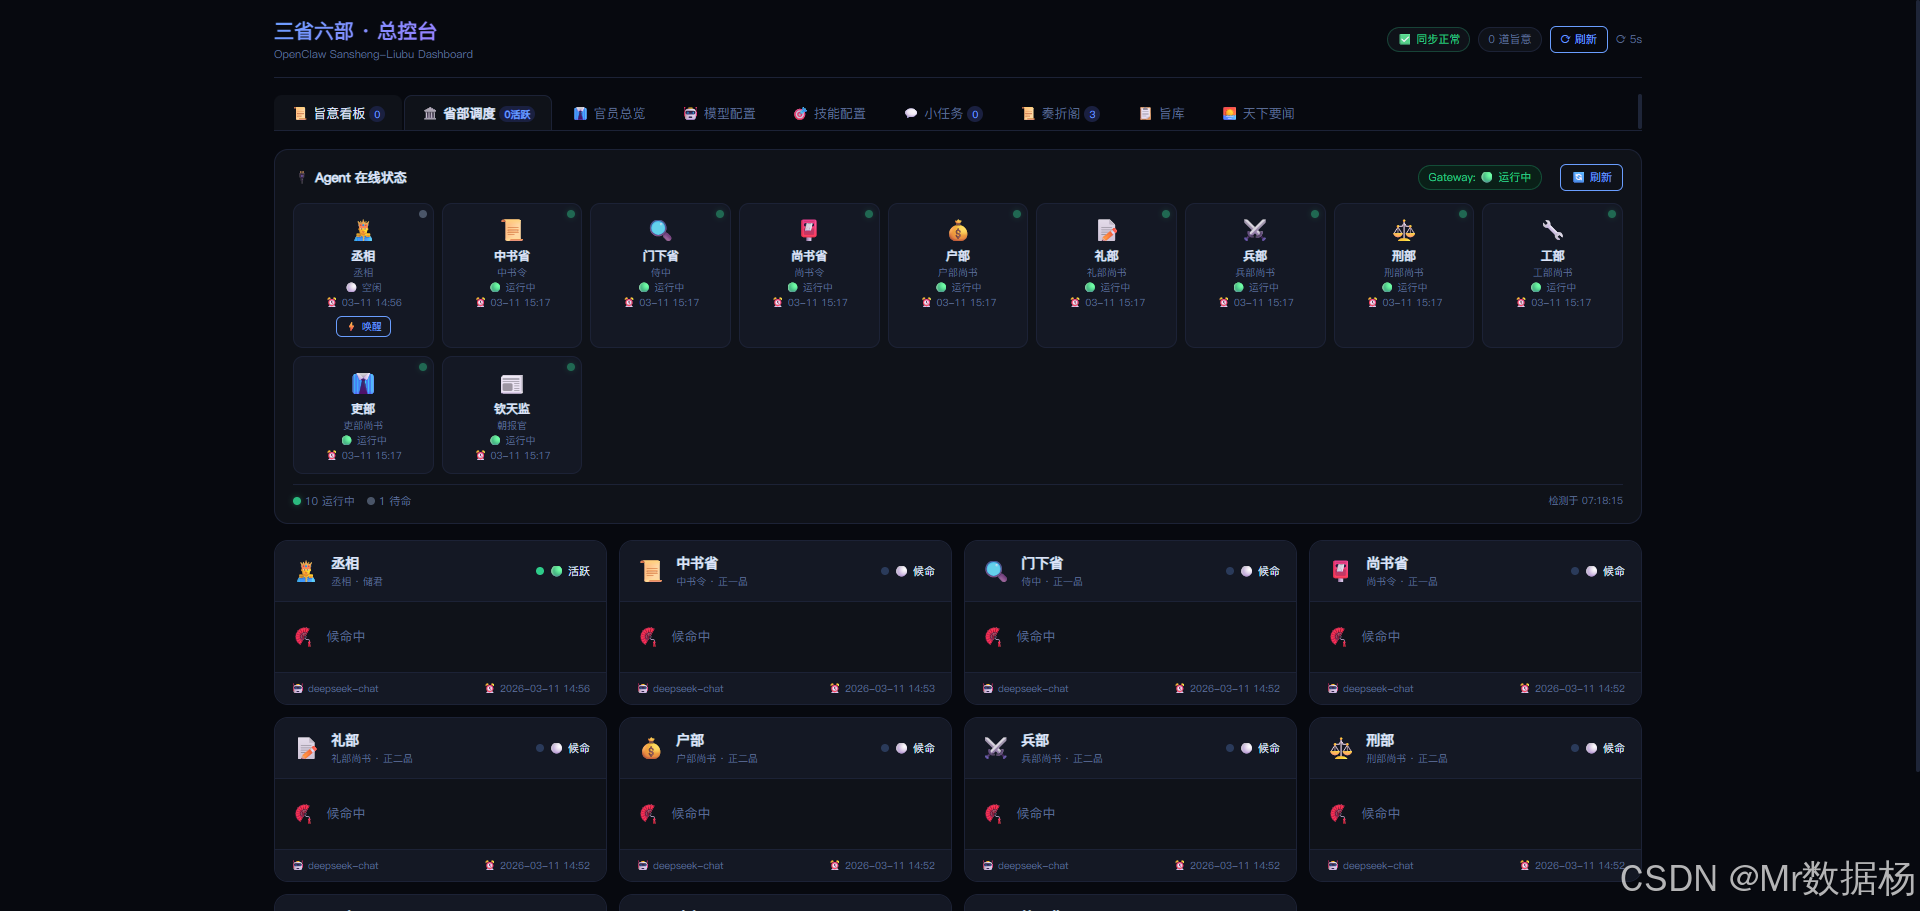Click the 空闲 status on 丞相 grid card

[x=364, y=287]
